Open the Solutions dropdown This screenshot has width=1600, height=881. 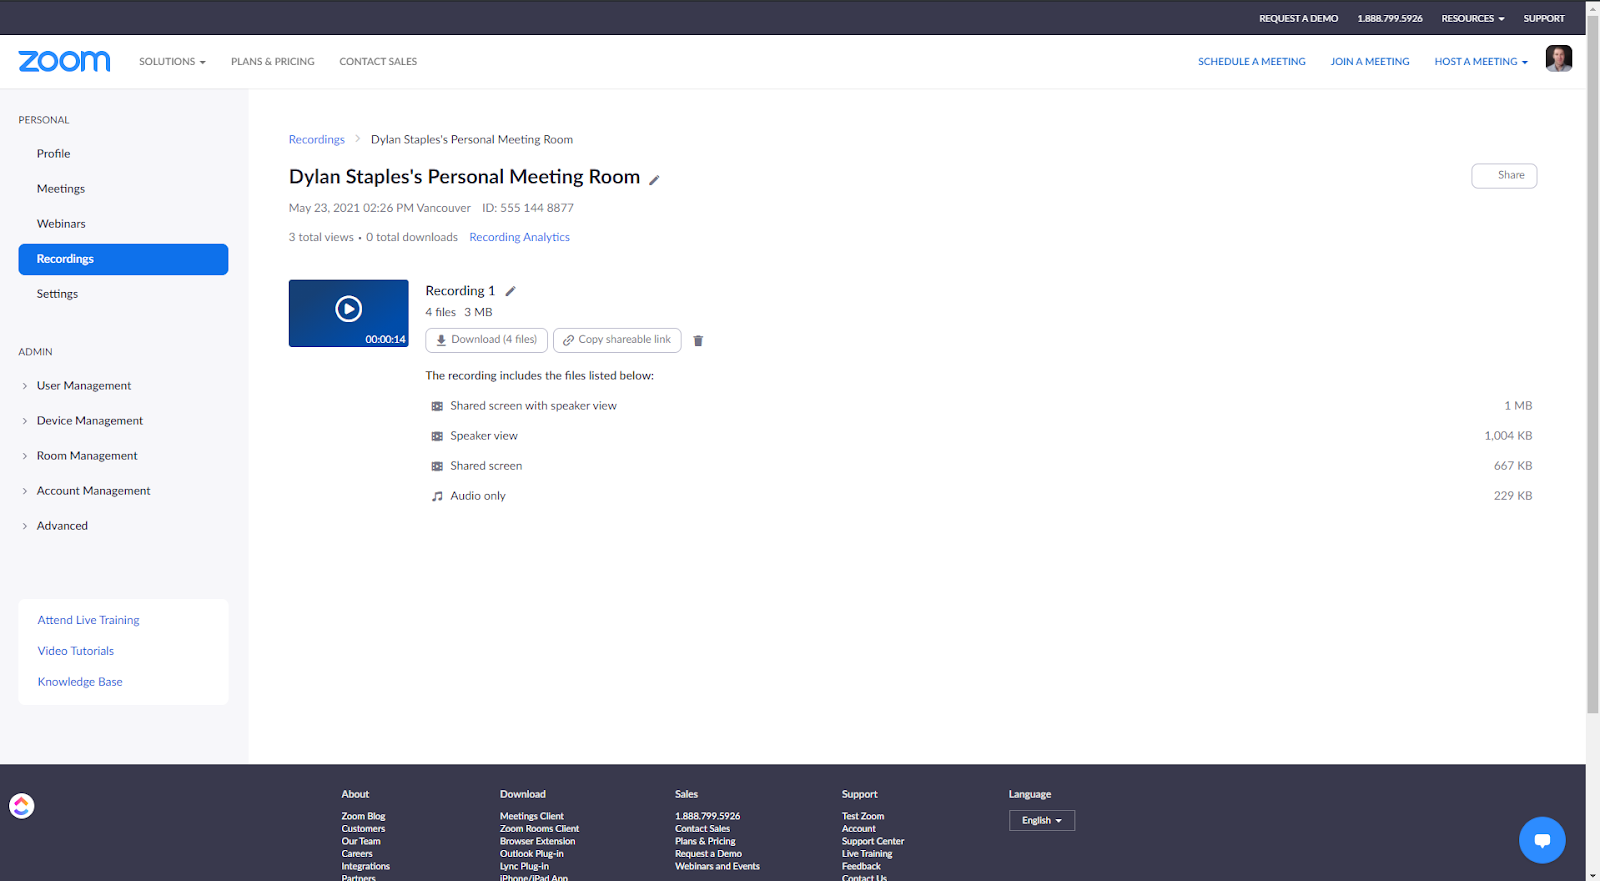coord(172,62)
